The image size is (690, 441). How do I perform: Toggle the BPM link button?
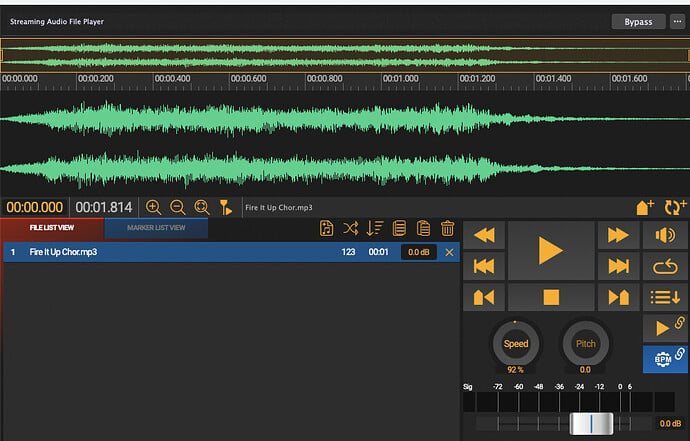[x=665, y=359]
